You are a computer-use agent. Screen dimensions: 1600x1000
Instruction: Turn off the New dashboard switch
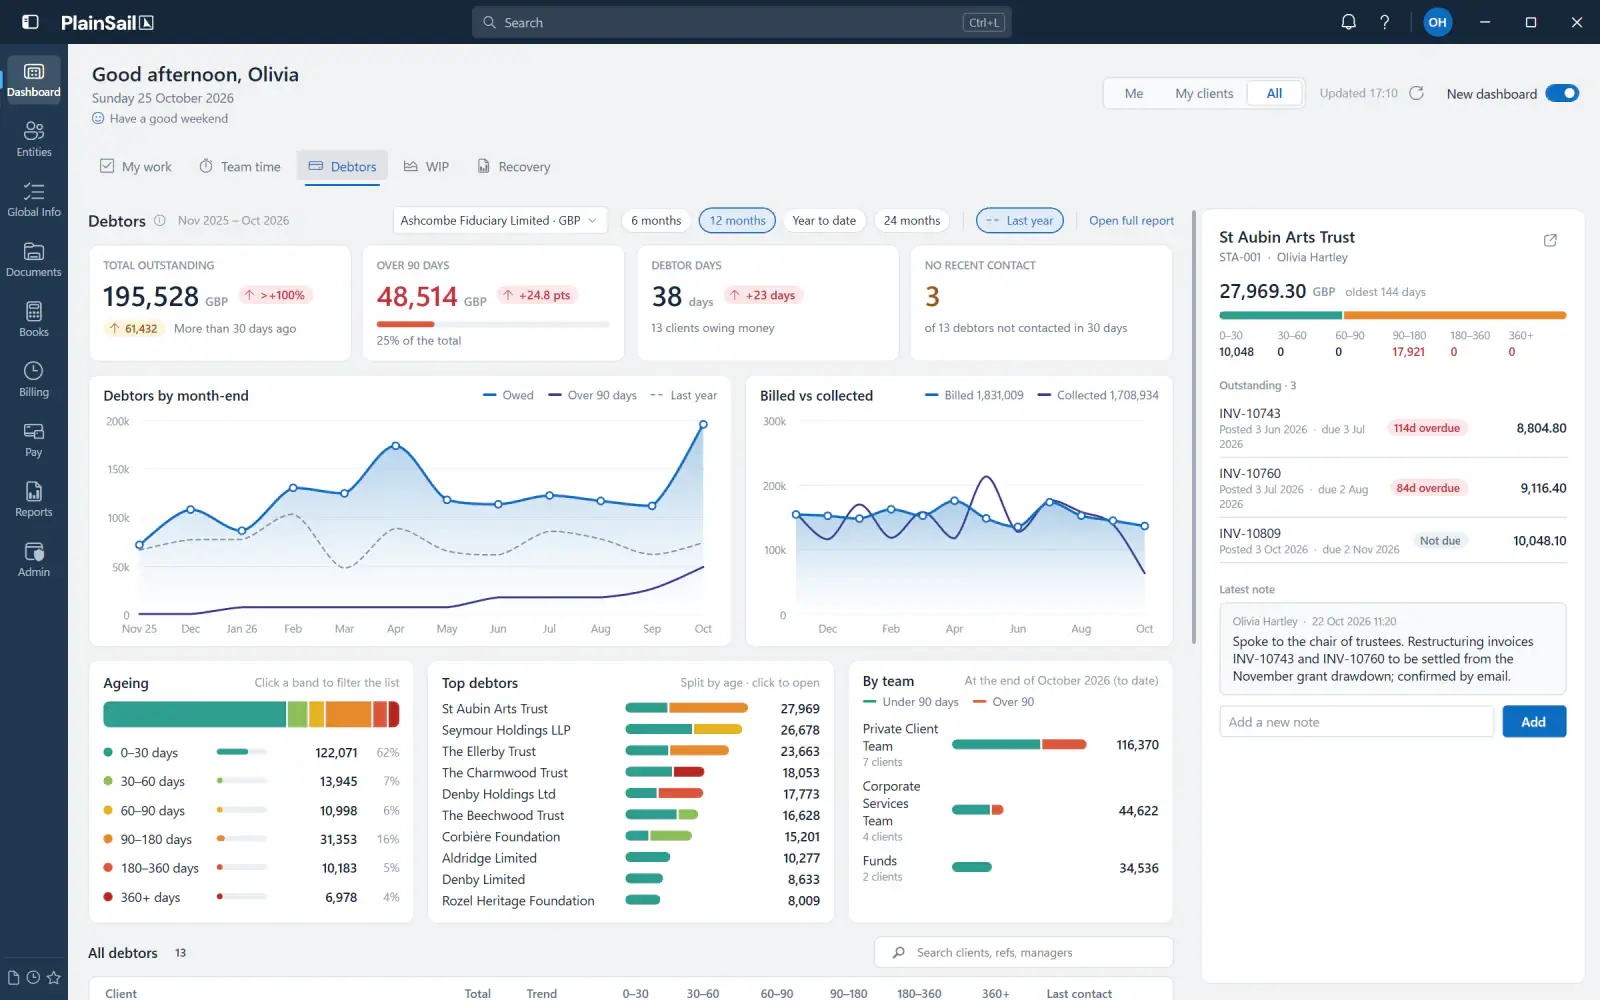1562,93
